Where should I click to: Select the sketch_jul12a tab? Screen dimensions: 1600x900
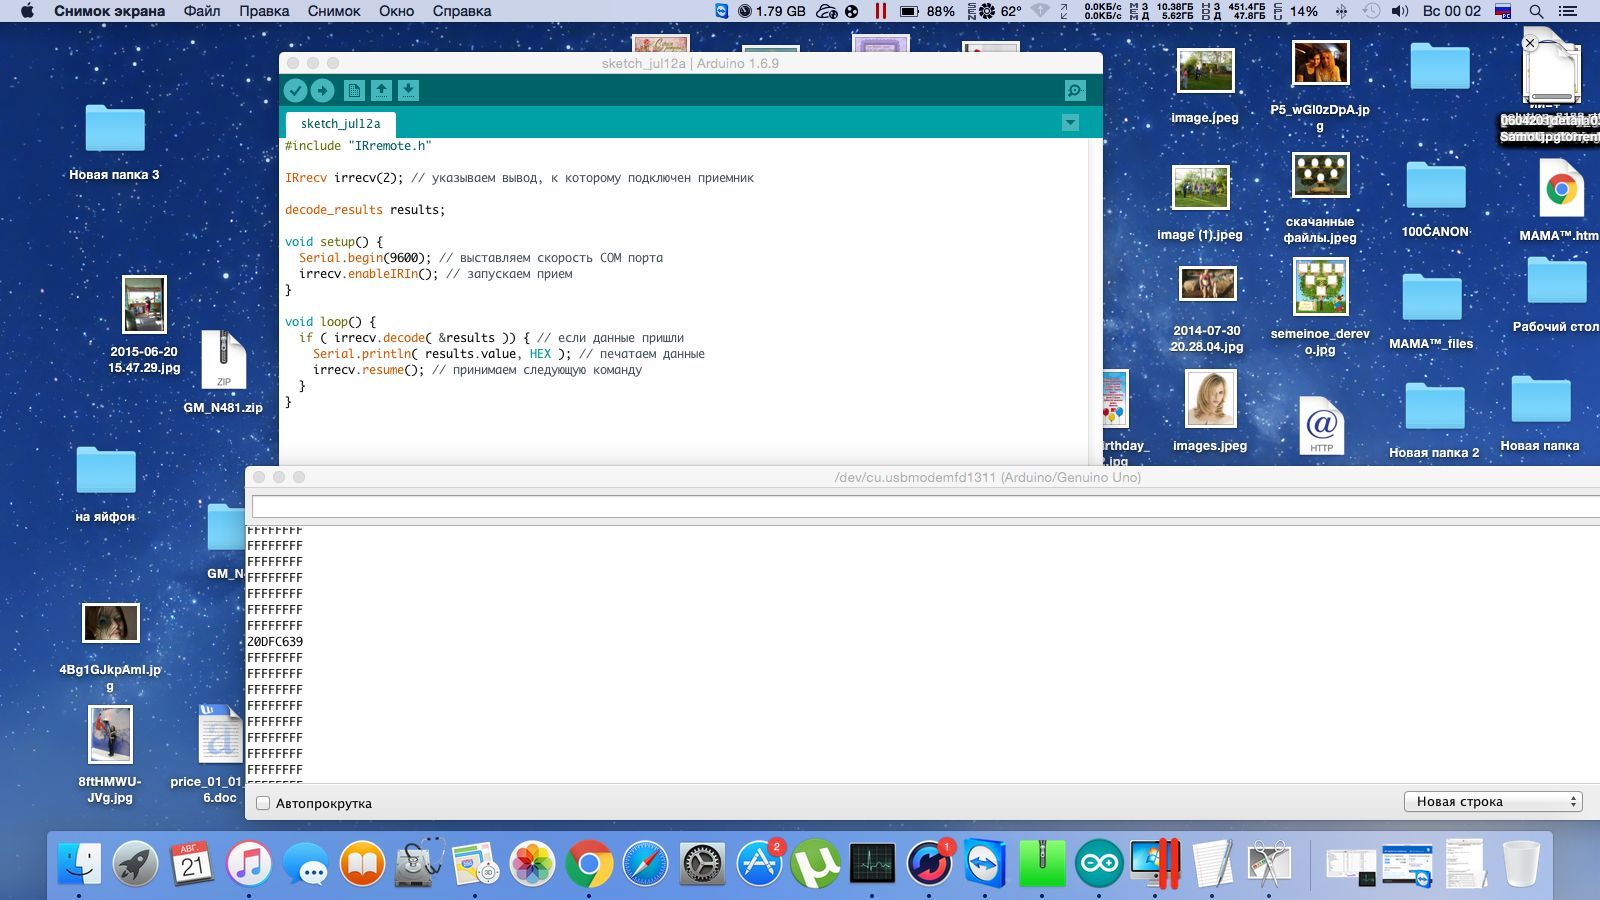pos(340,124)
